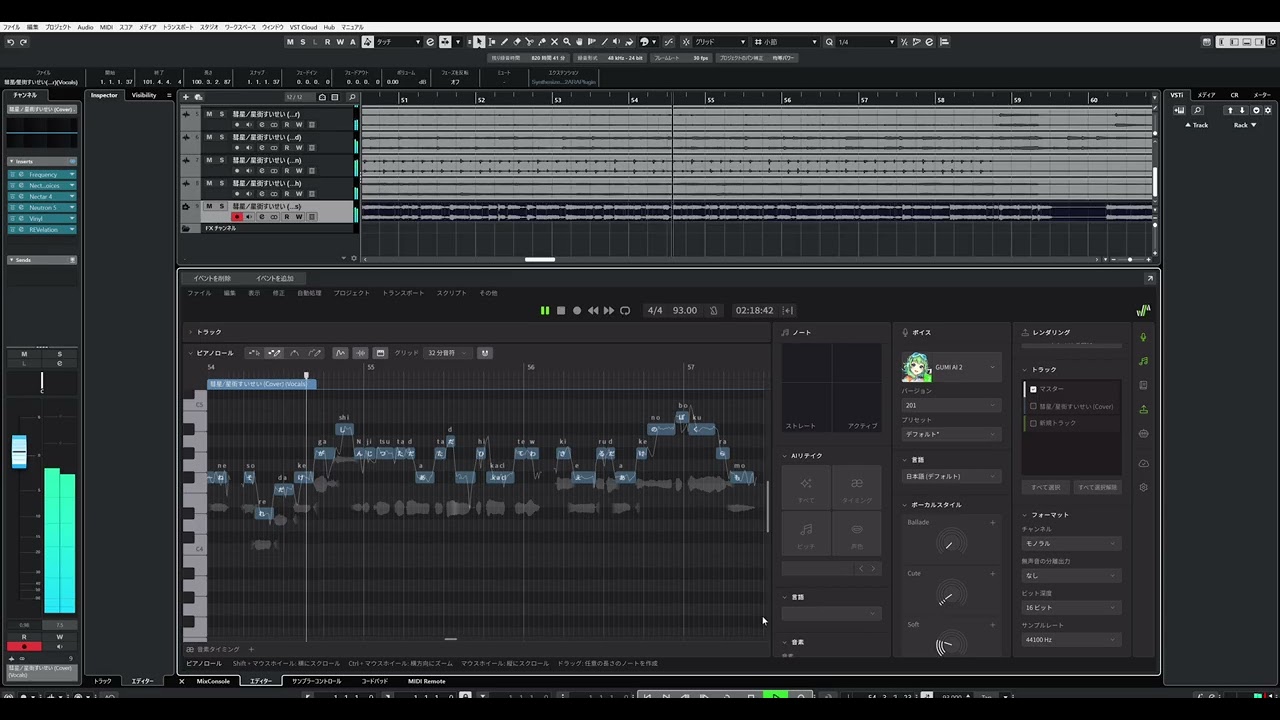The width and height of the screenshot is (1280, 720).
Task: Open the スクリプト menu in Synthesizer V
Action: [451, 293]
